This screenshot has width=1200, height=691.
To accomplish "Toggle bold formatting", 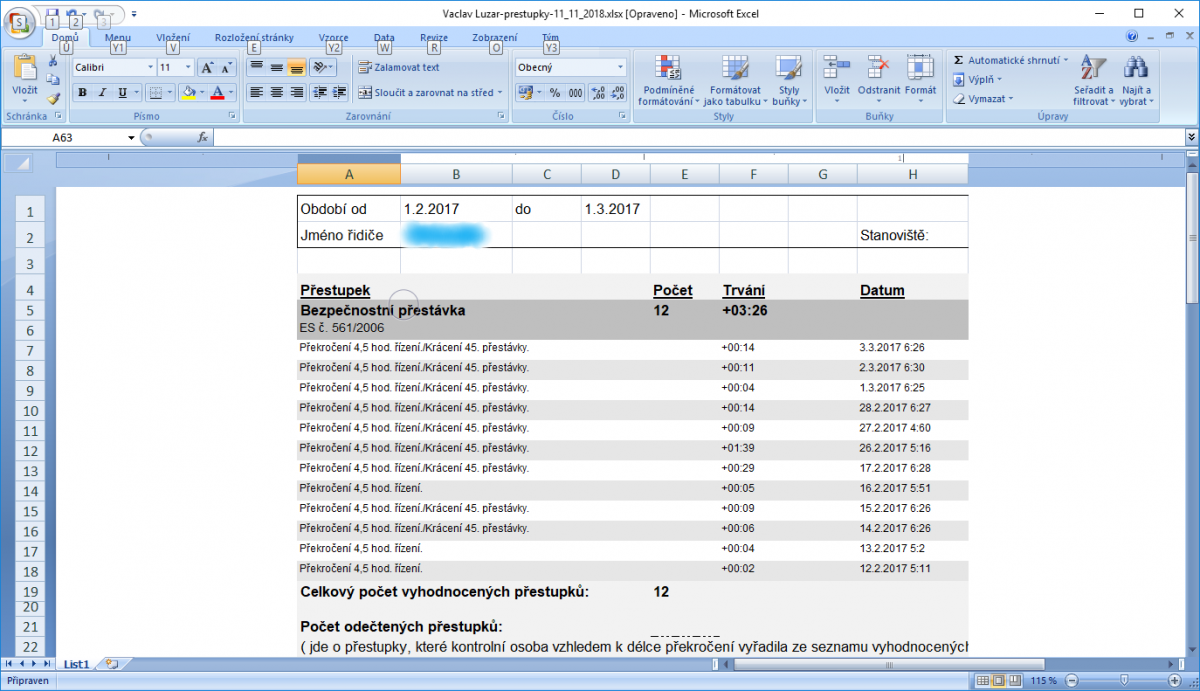I will pyautogui.click(x=83, y=92).
